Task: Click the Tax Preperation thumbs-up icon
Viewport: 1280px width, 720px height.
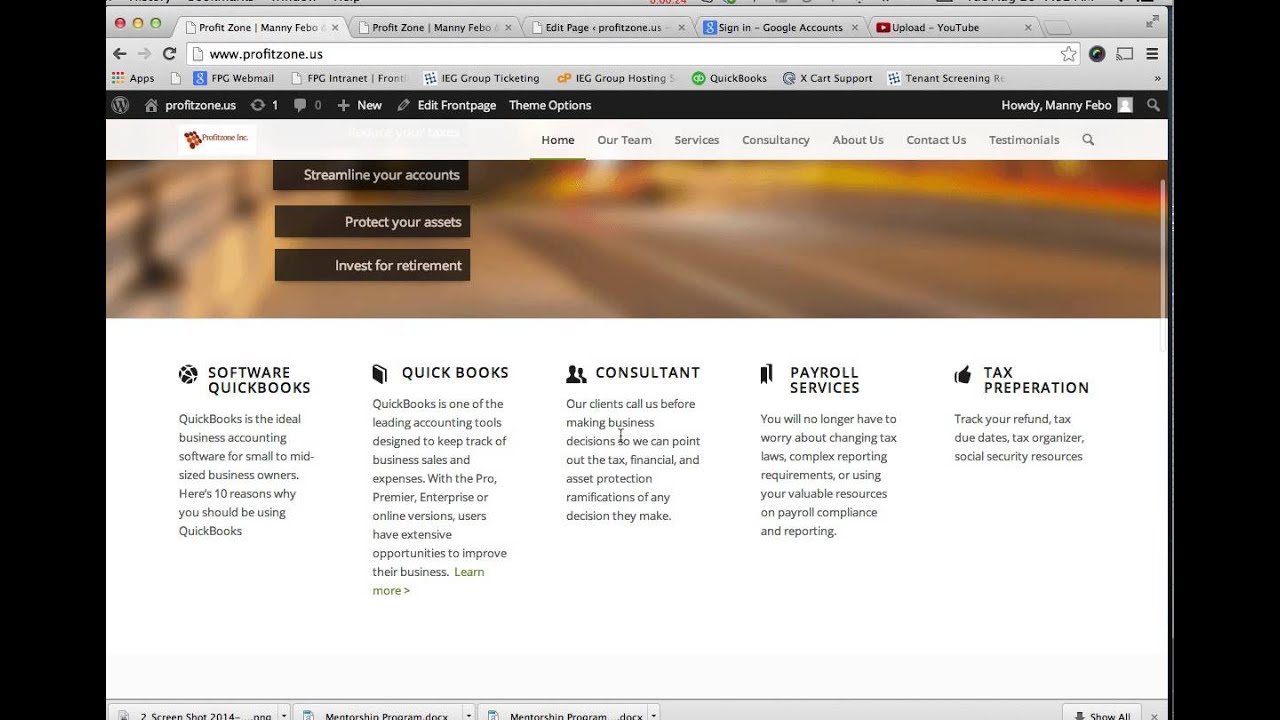Action: tap(963, 374)
